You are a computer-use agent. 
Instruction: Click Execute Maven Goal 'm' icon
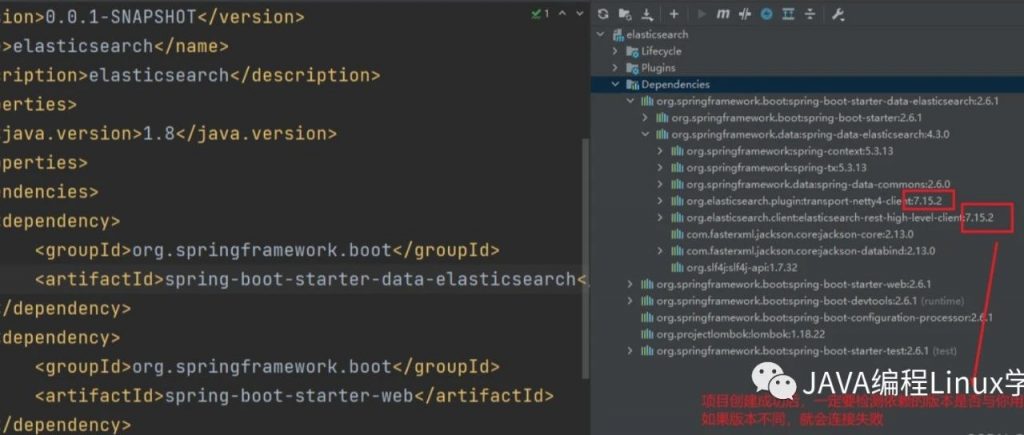tap(722, 14)
